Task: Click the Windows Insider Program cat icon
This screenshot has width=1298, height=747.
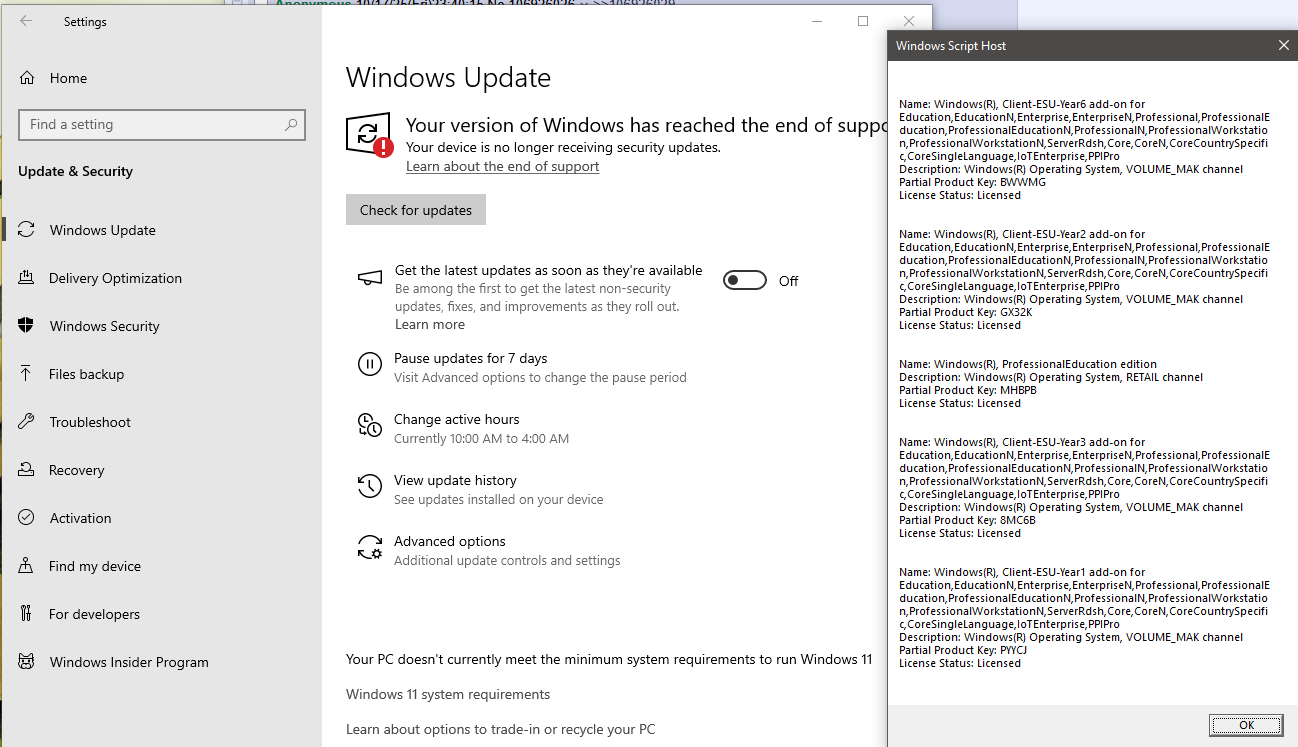Action: pyautogui.click(x=27, y=662)
